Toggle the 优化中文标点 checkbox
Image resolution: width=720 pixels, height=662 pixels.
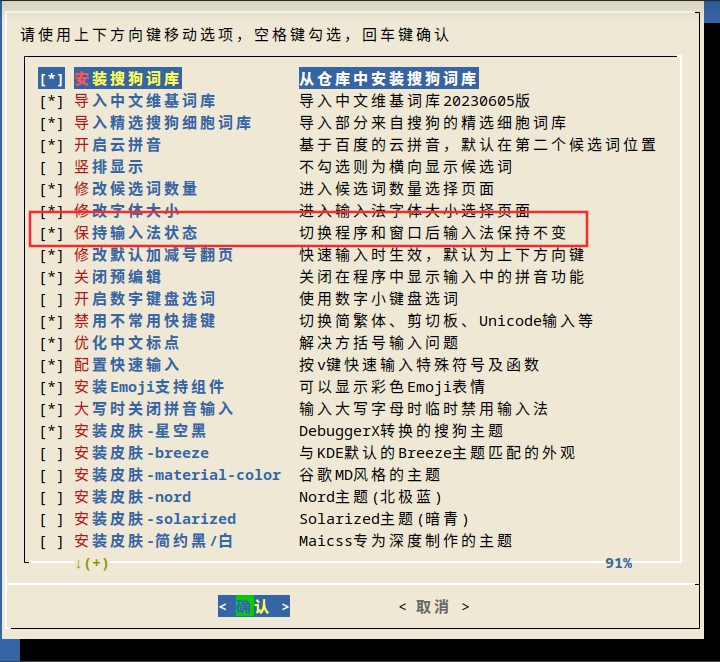[51, 343]
